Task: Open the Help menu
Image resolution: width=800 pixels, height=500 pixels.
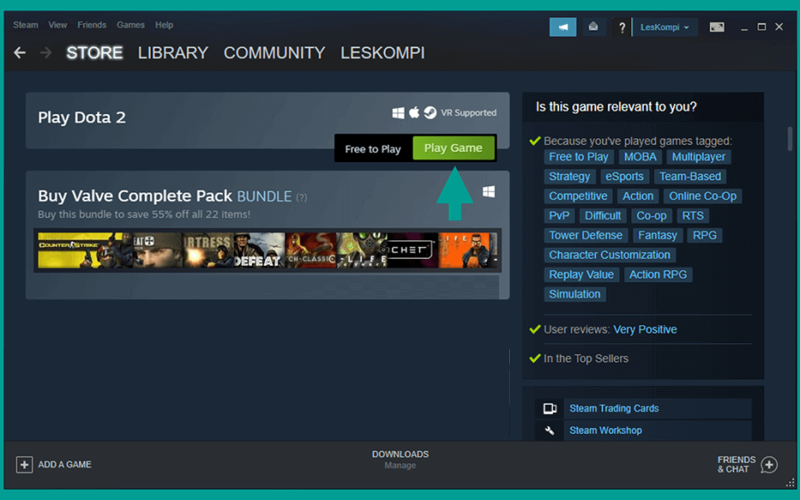Action: pyautogui.click(x=164, y=25)
